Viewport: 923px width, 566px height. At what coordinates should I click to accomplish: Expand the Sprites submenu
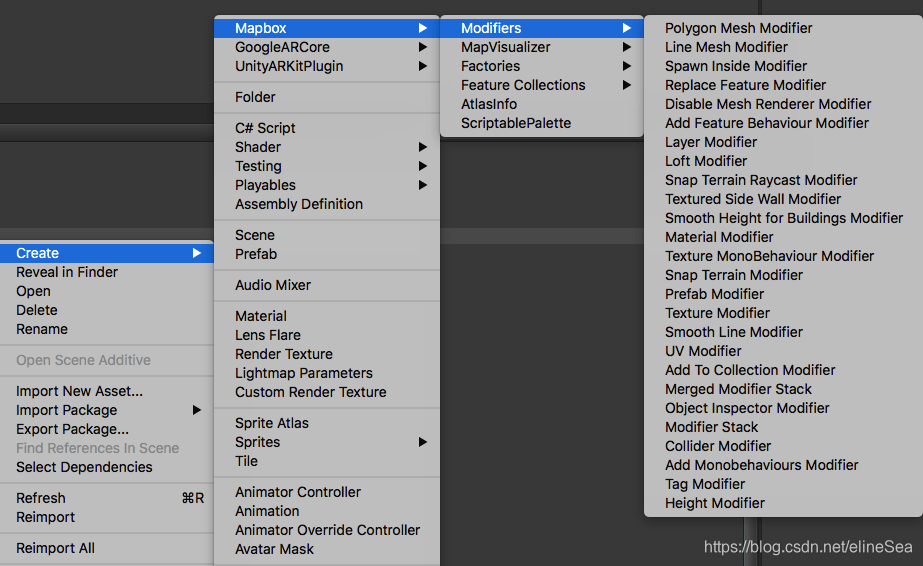tap(327, 442)
